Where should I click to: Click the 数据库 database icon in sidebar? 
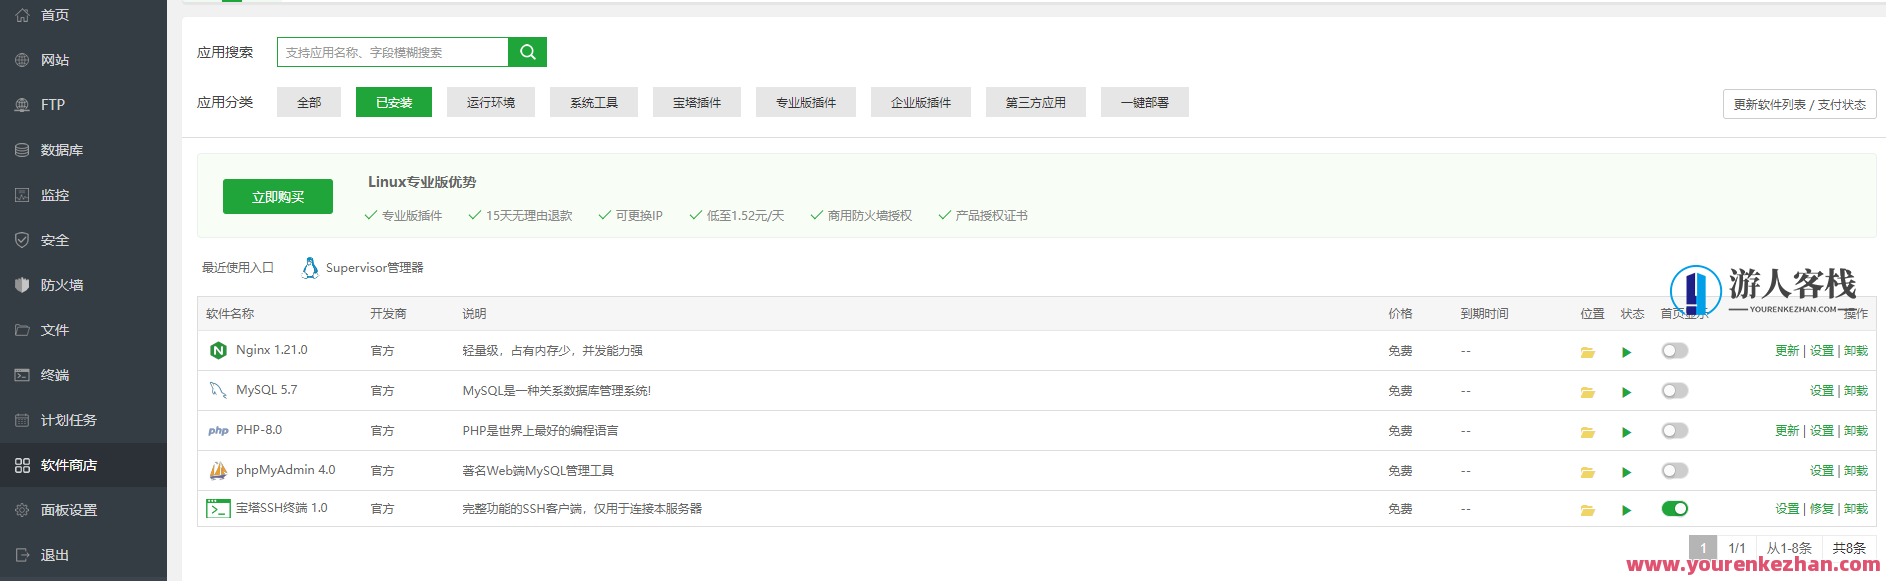point(22,150)
